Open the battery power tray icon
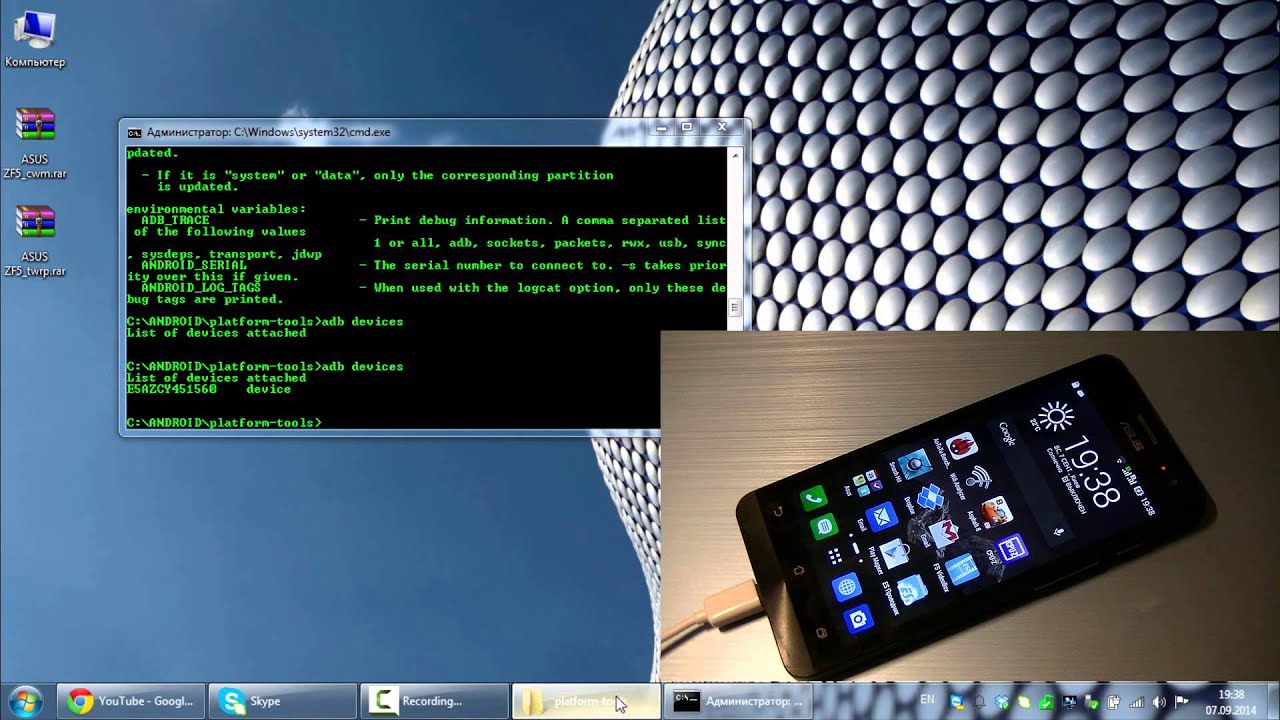 1114,702
